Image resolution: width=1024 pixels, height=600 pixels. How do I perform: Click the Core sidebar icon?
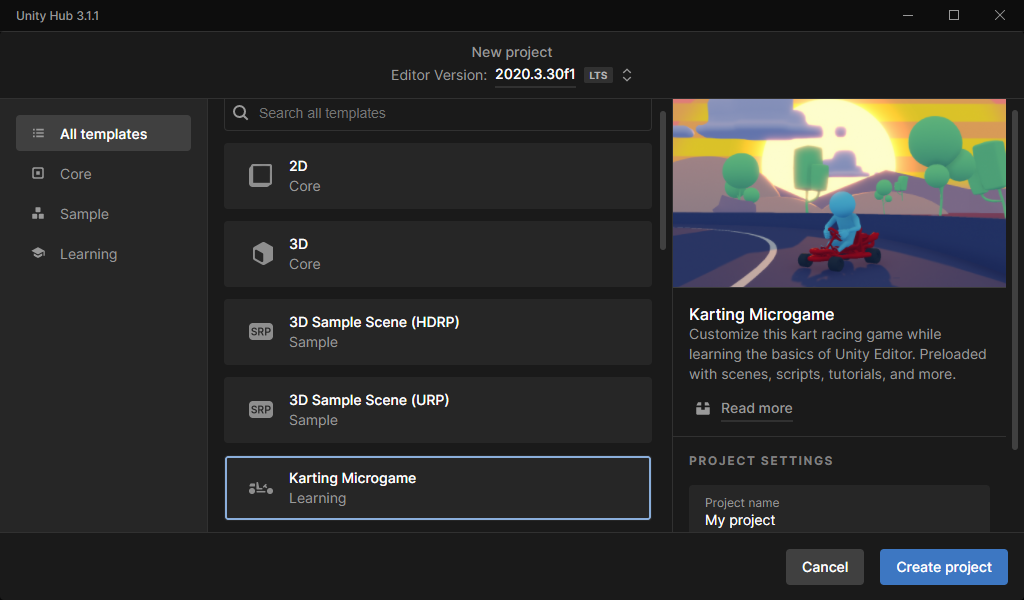[40, 173]
